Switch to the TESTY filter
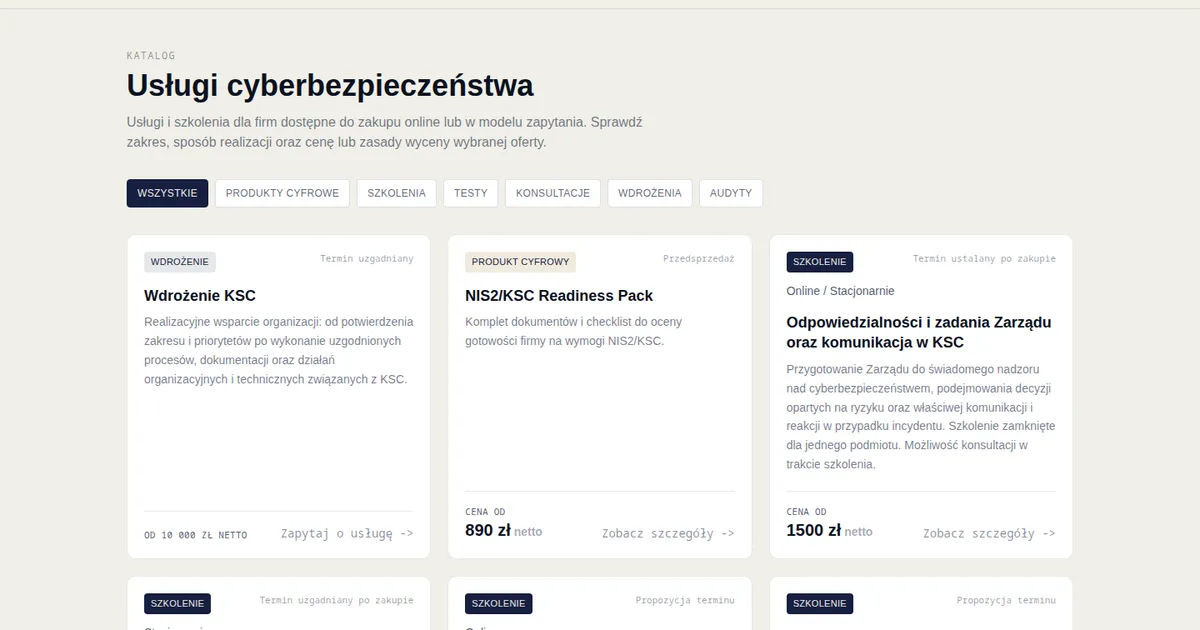 pos(471,193)
